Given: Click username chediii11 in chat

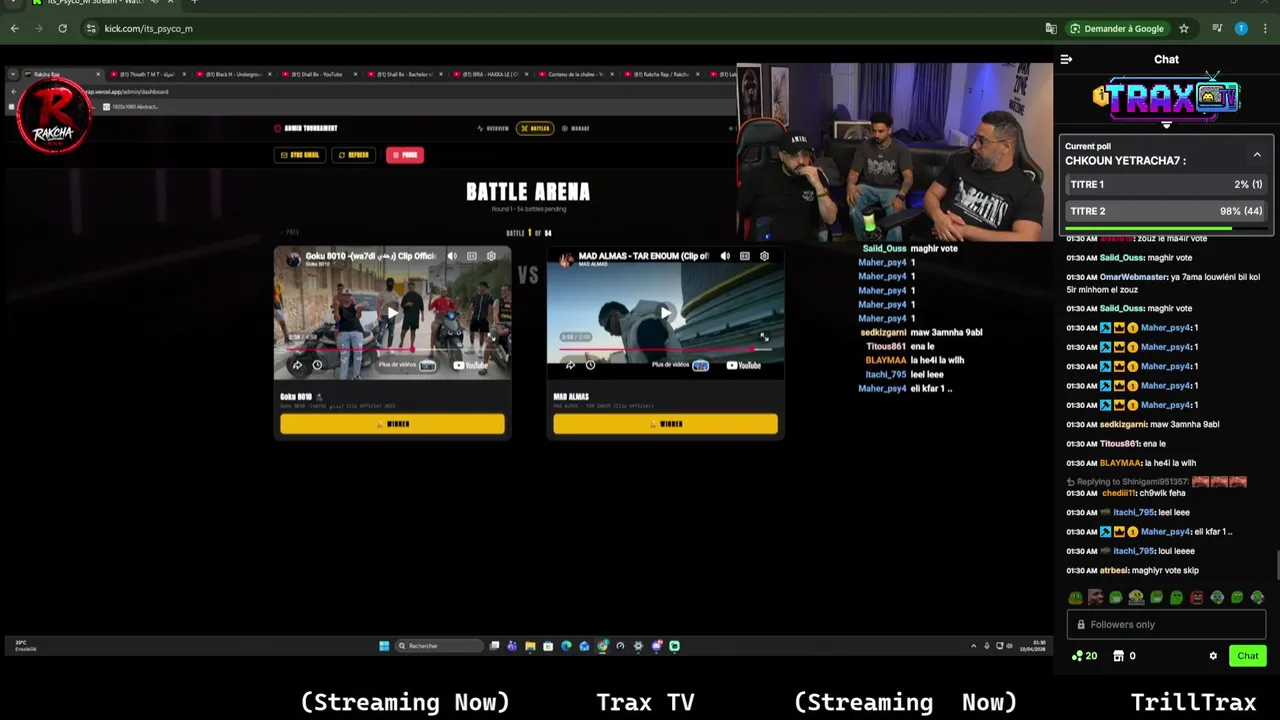Looking at the screenshot, I should pyautogui.click(x=1119, y=493).
